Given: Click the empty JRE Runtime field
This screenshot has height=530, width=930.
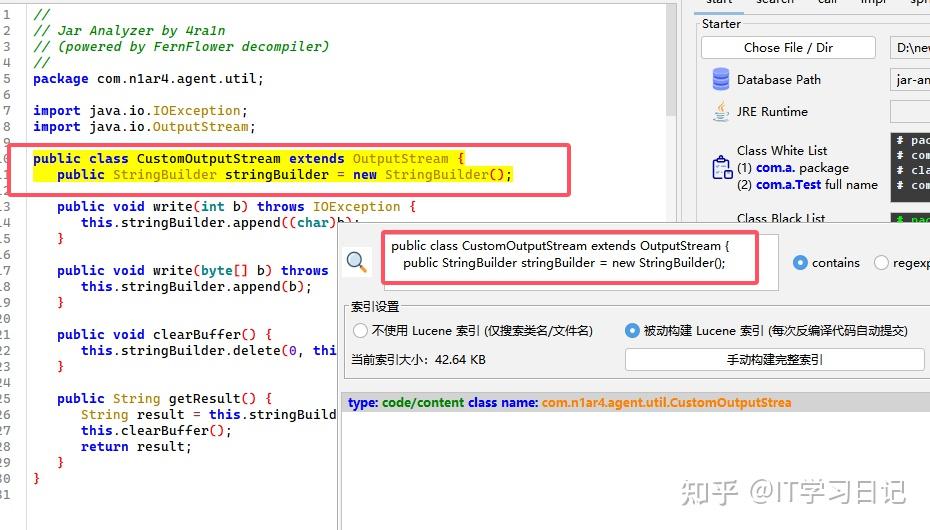Looking at the screenshot, I should point(910,111).
